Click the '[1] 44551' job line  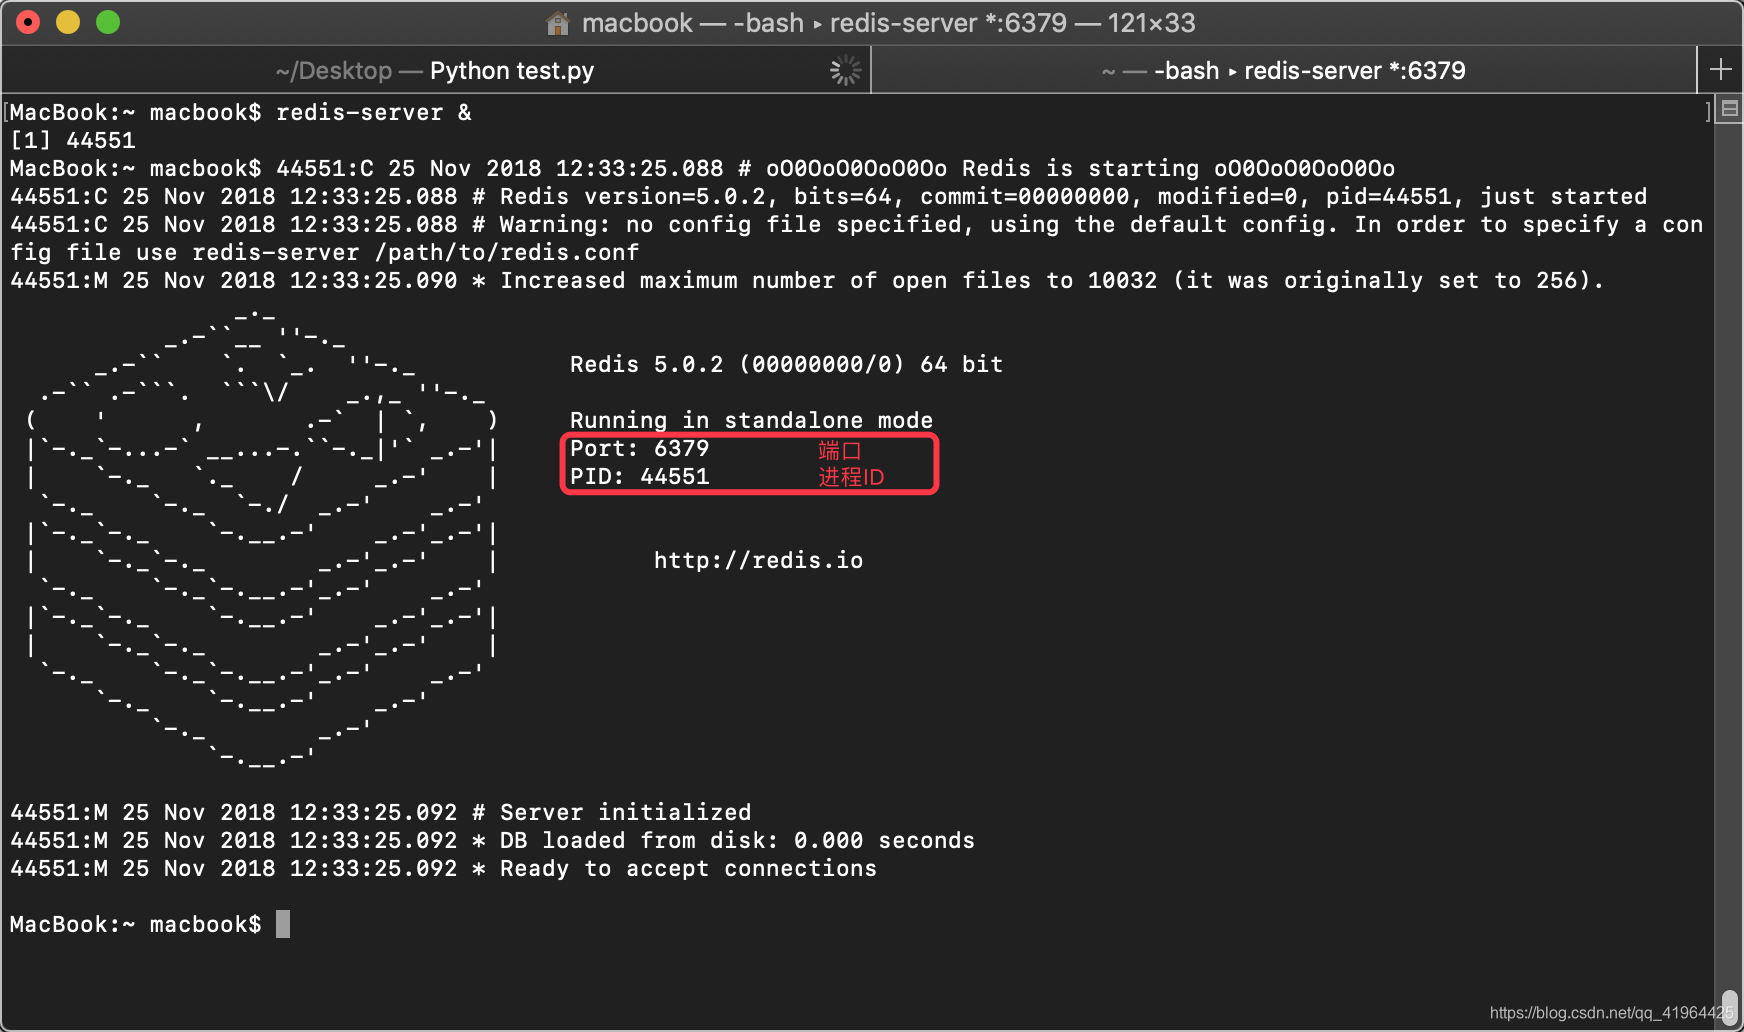pyautogui.click(x=72, y=141)
